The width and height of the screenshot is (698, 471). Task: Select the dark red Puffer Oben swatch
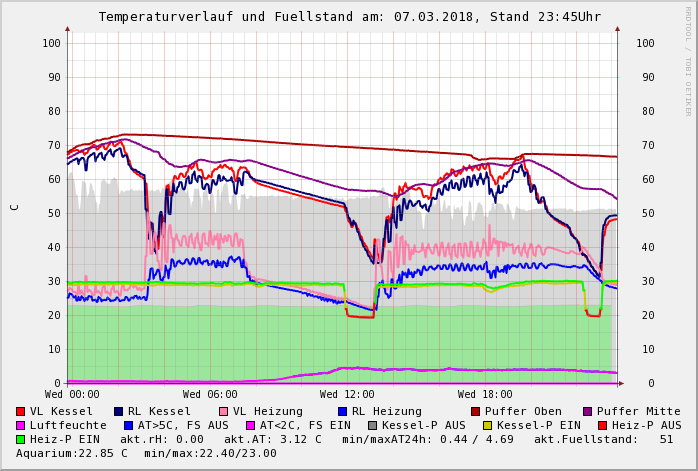click(x=475, y=411)
